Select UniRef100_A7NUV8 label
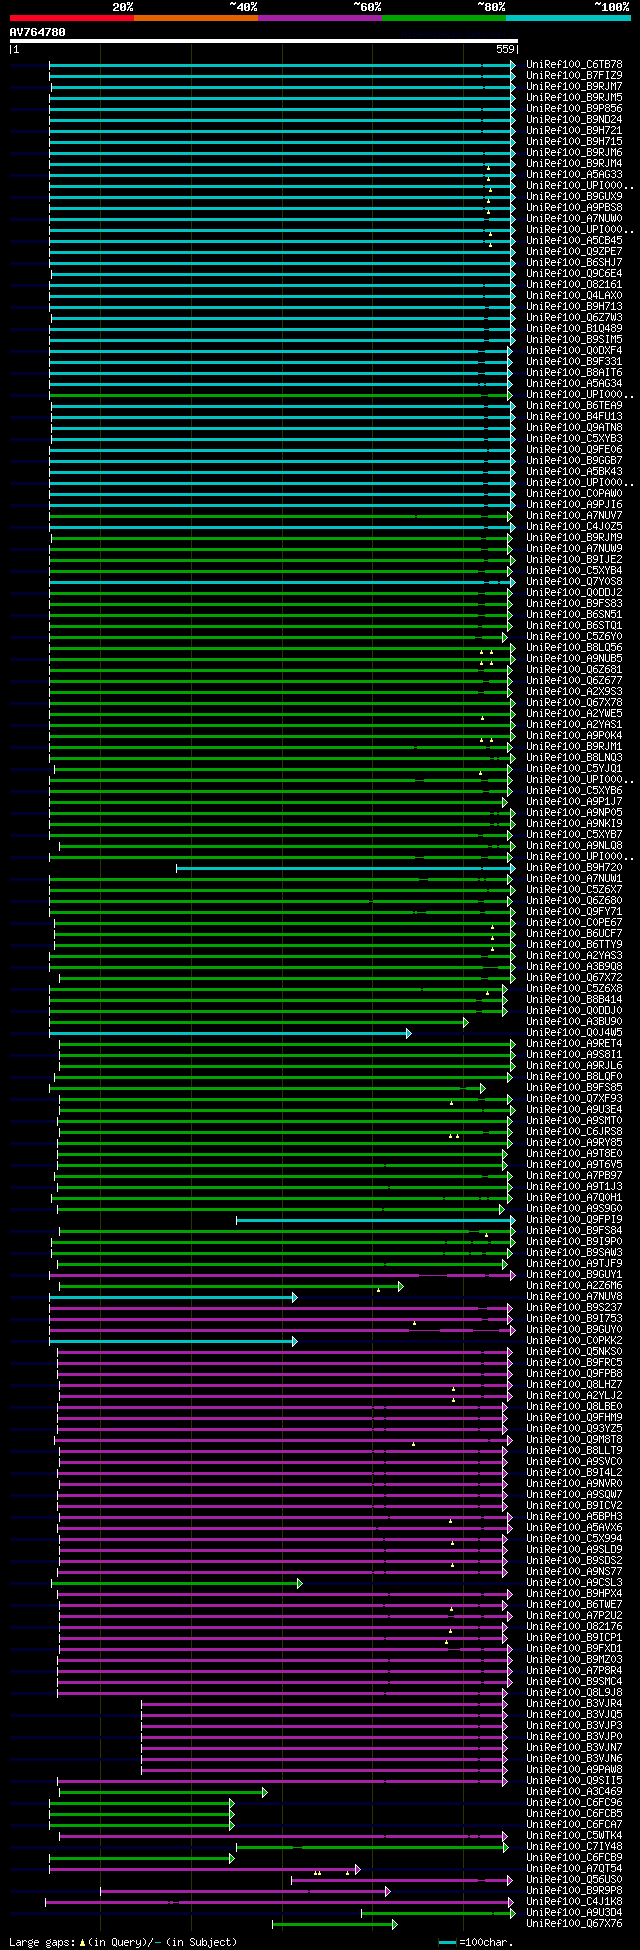 [574, 1297]
